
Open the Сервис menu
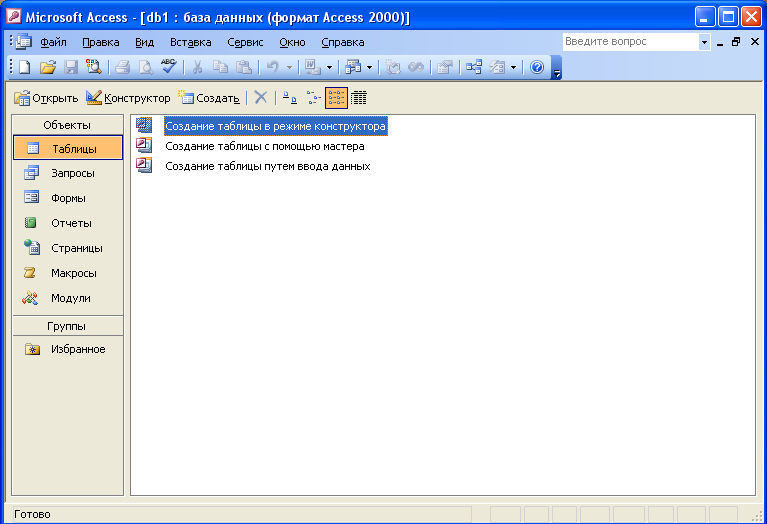coord(245,43)
